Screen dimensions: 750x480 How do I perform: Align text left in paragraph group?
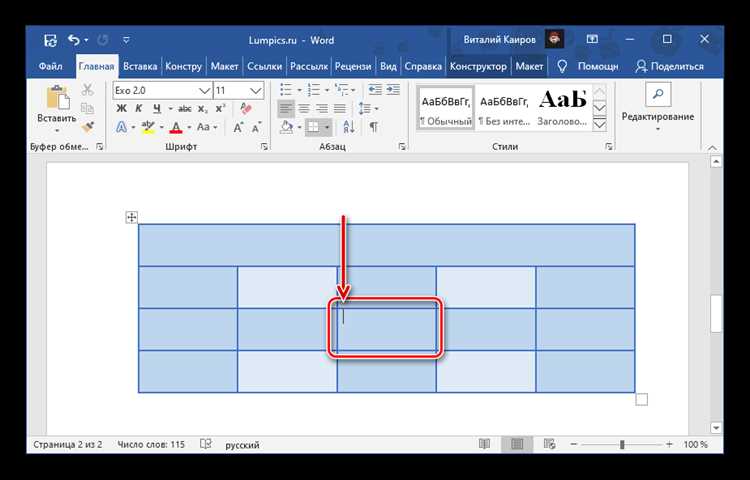(286, 109)
